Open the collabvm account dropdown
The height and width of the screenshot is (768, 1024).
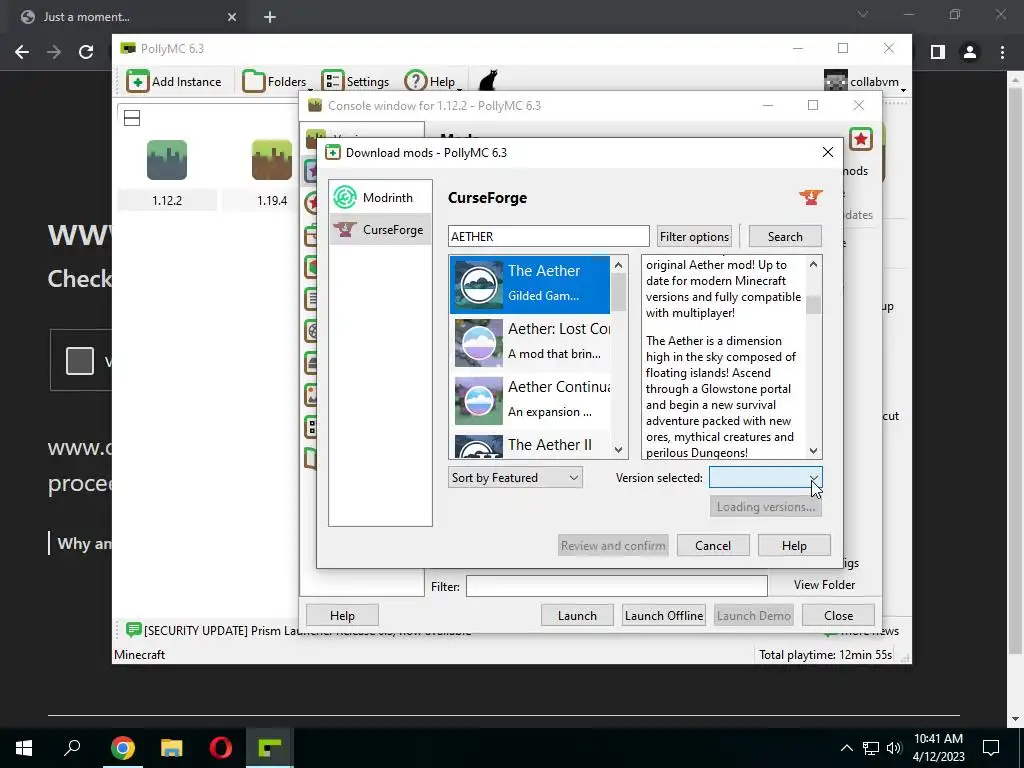865,82
